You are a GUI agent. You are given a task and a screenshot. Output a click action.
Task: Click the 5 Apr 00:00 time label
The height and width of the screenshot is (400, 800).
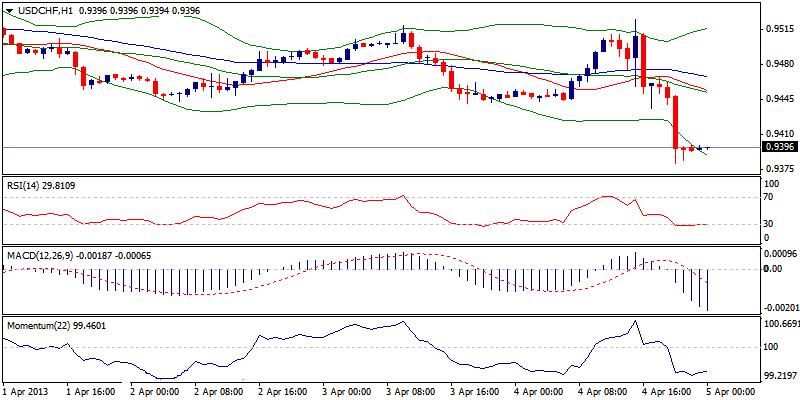(x=734, y=391)
